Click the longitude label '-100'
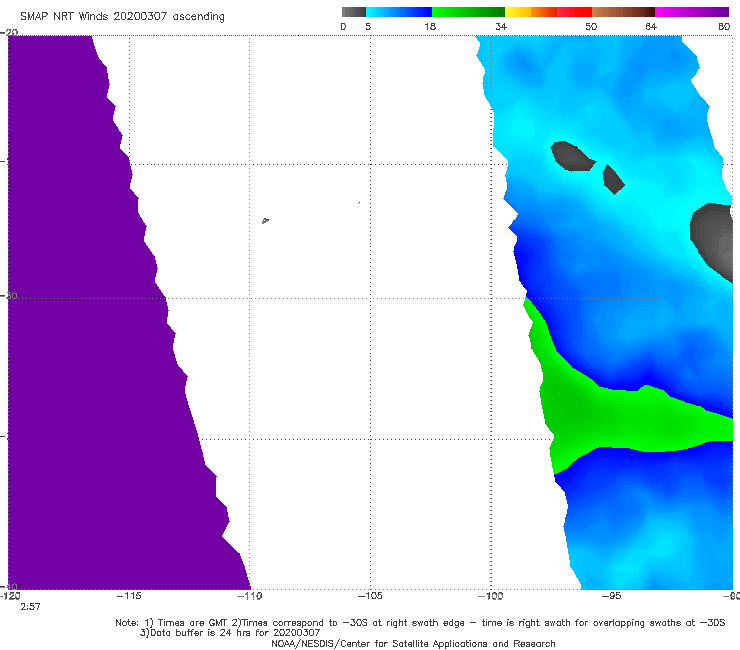The width and height of the screenshot is (740, 650). [x=490, y=596]
